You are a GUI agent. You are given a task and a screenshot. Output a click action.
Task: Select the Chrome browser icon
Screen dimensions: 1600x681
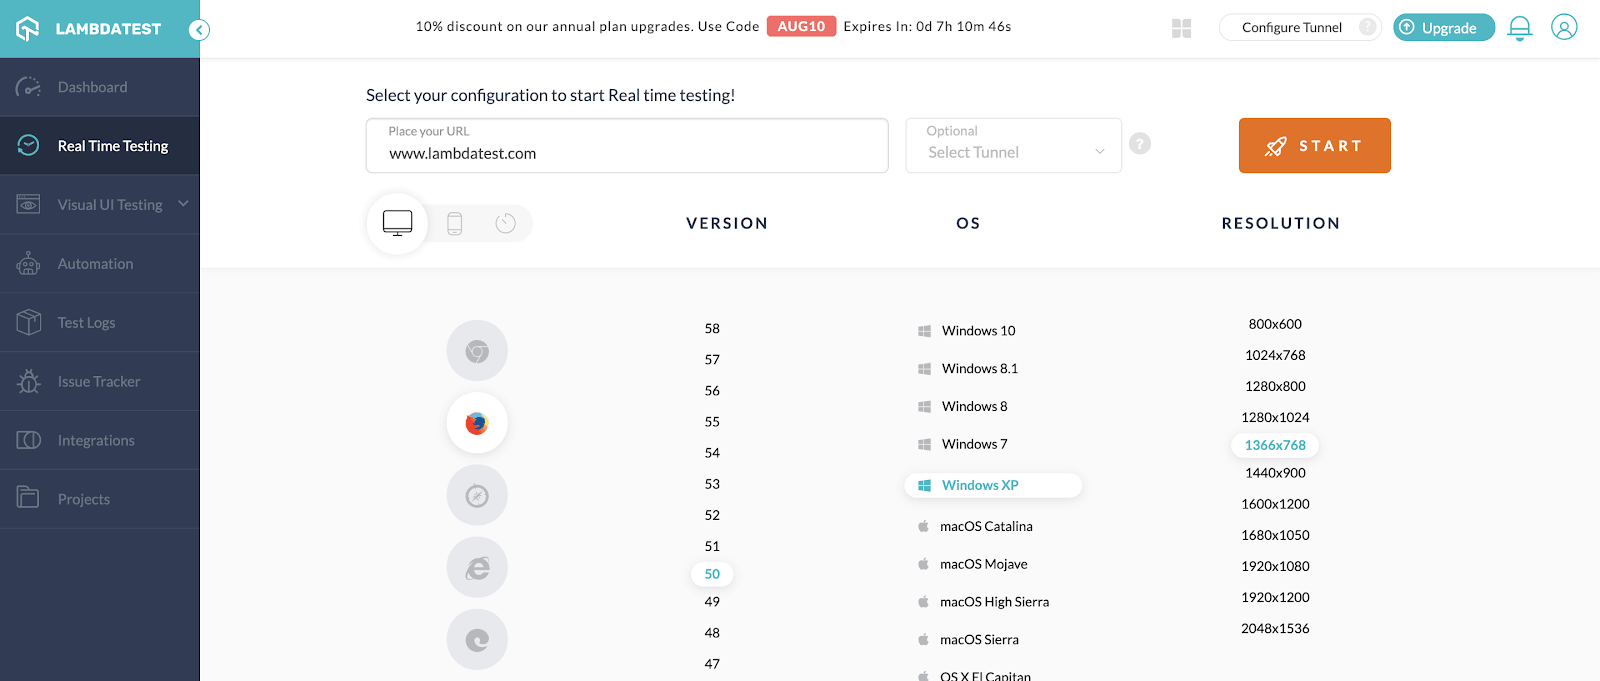click(477, 351)
